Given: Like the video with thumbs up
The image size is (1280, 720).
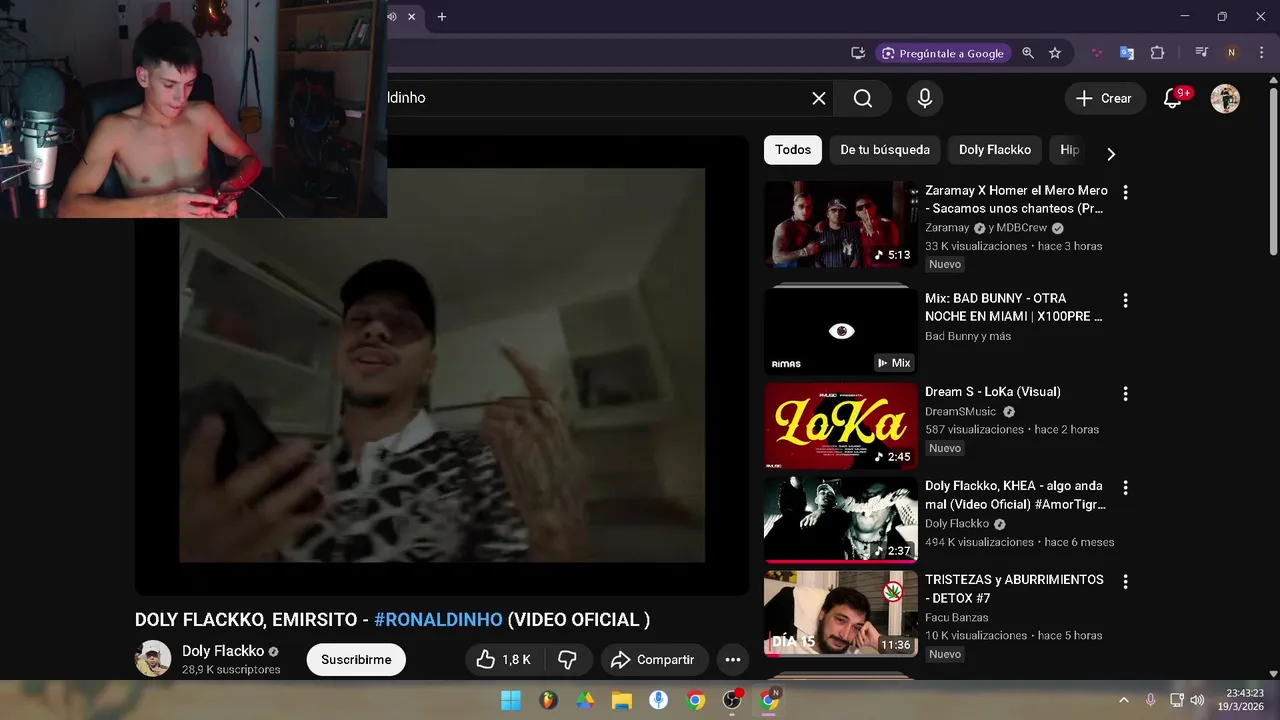Looking at the screenshot, I should pyautogui.click(x=503, y=659).
